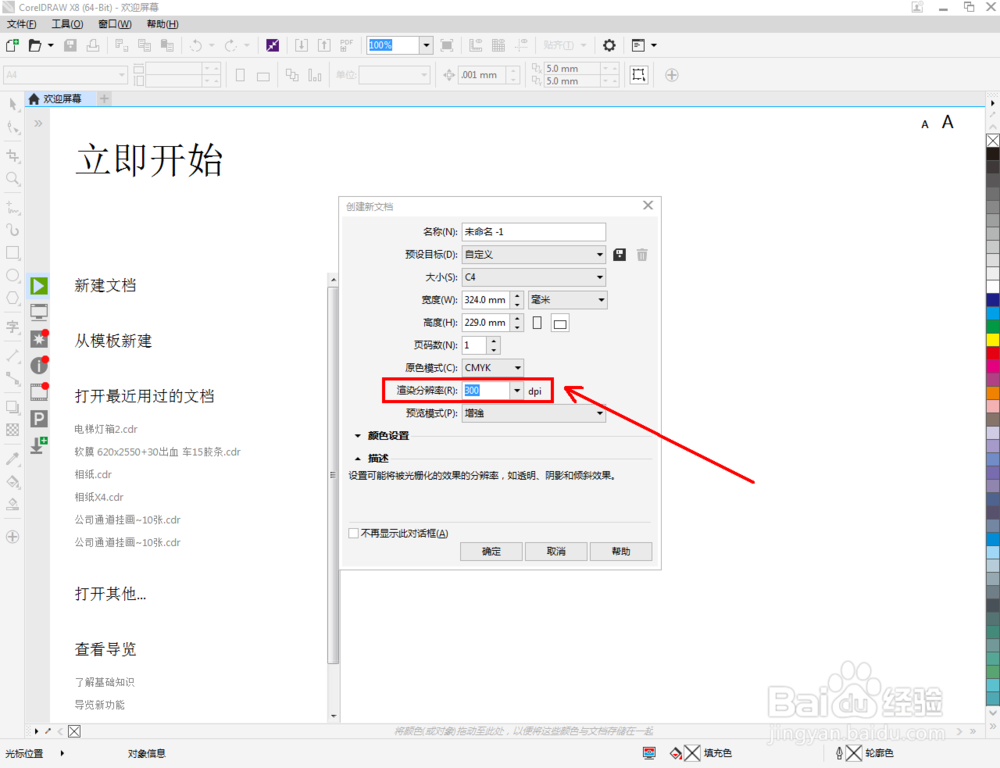Click the Export toolbar icon

[324, 45]
